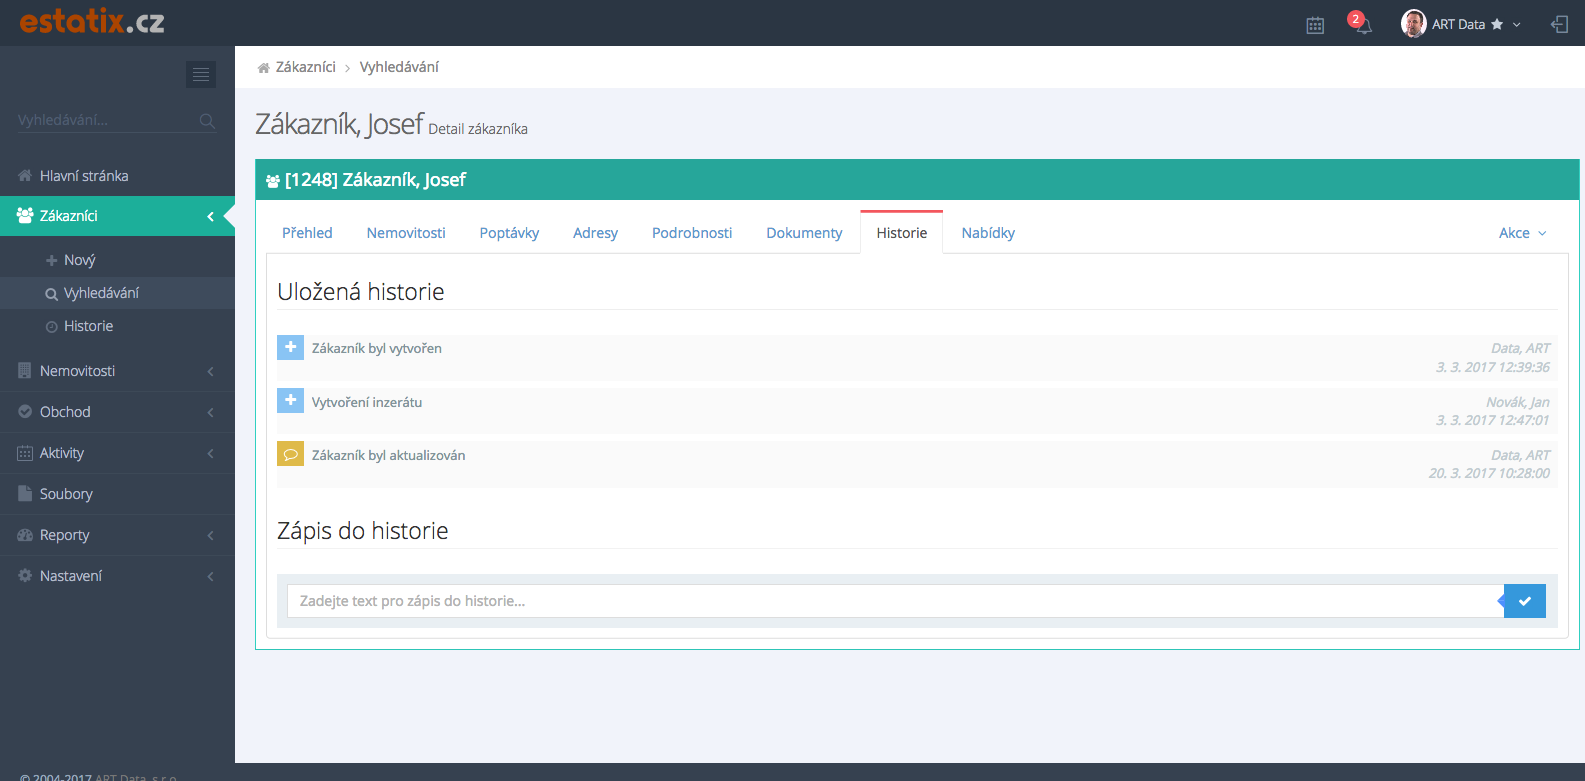Click the building icon for Nemovitosti

click(x=25, y=371)
